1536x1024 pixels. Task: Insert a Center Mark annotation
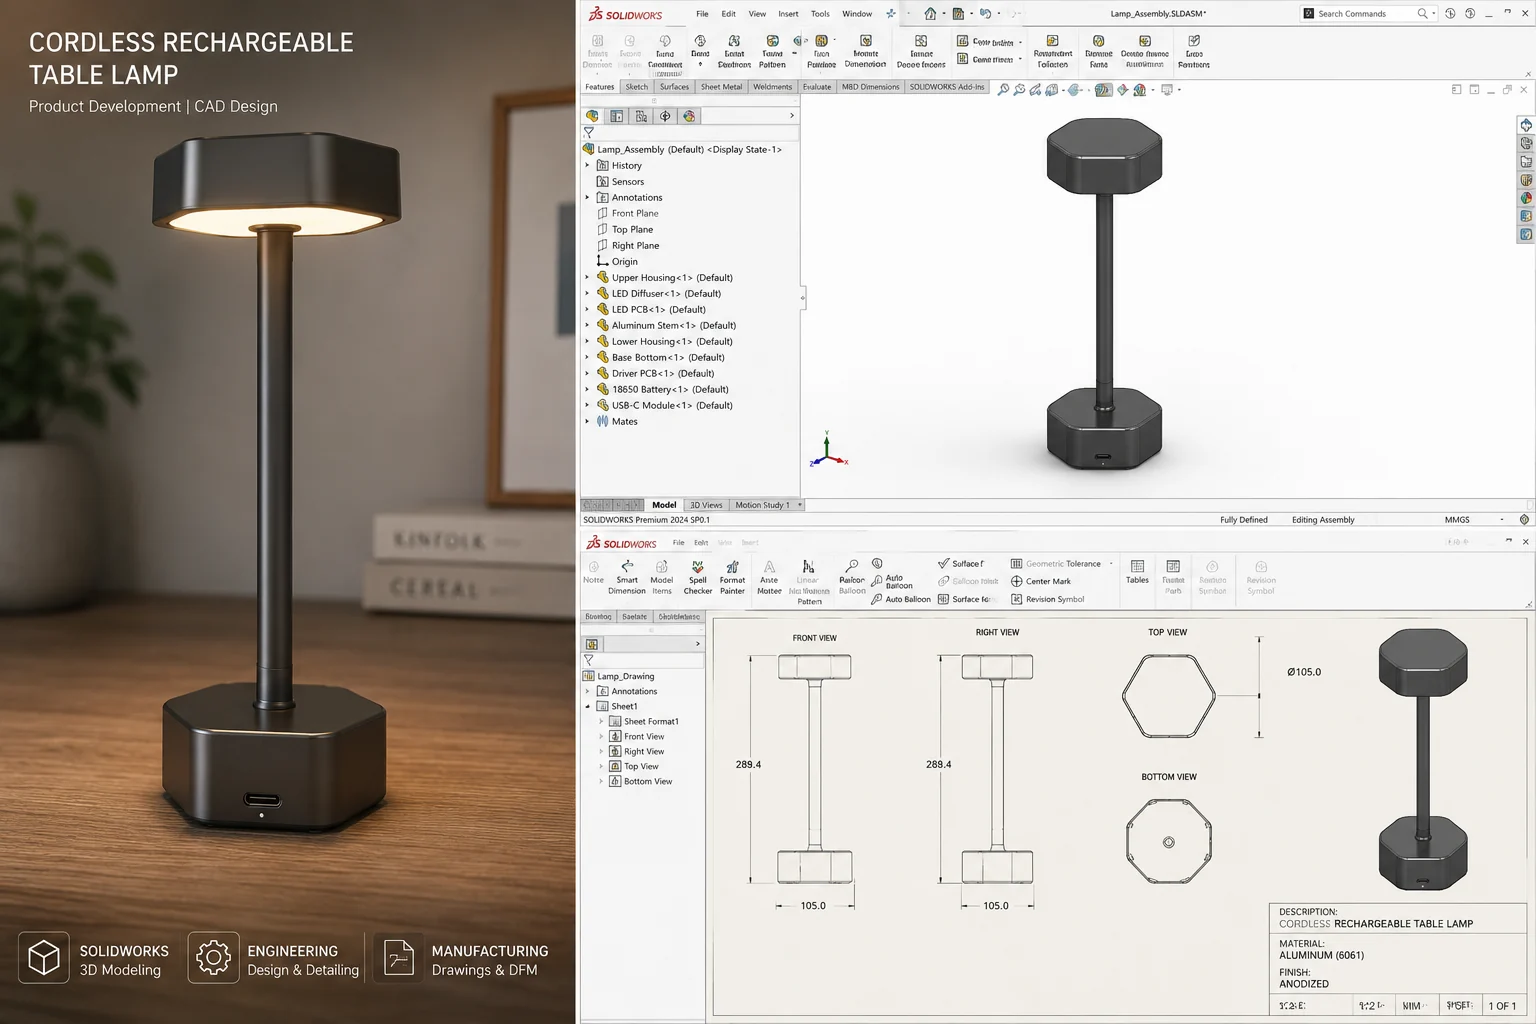[1040, 581]
